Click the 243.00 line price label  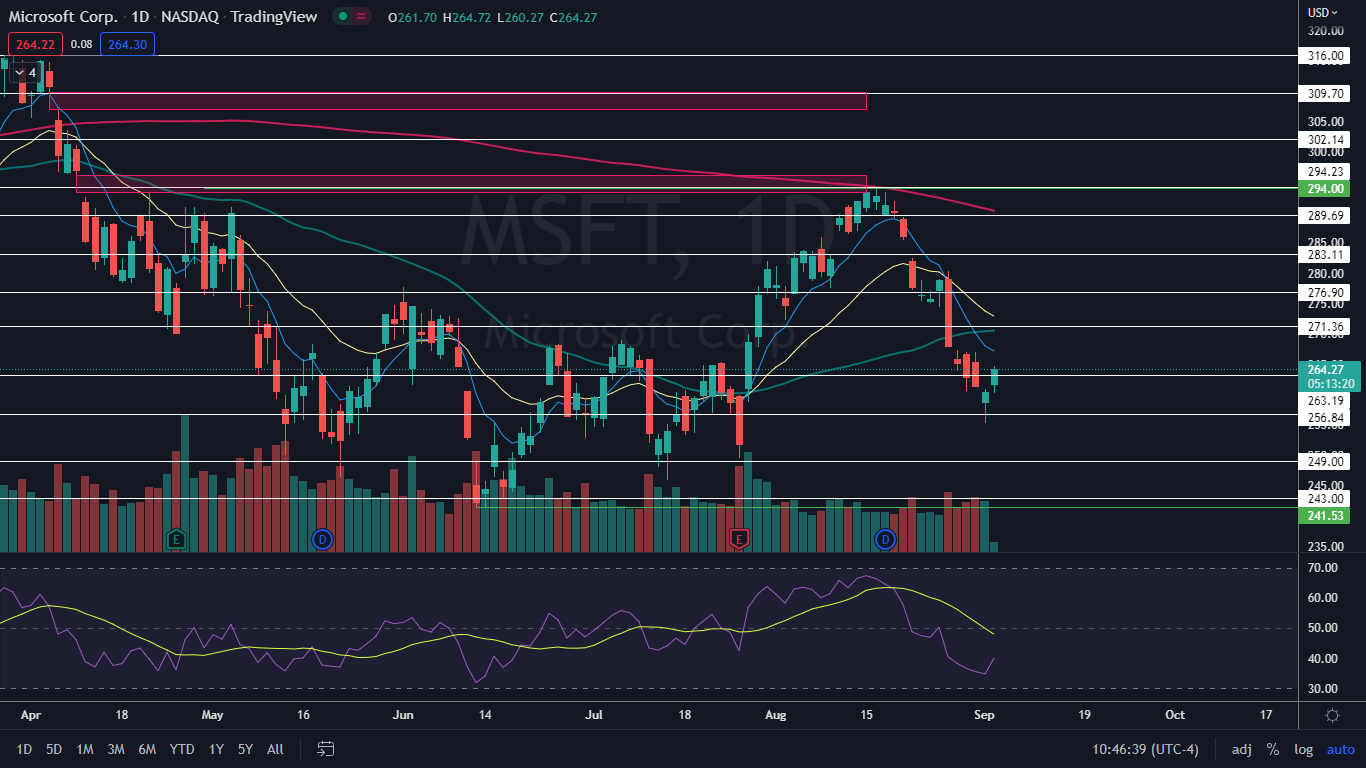coord(1326,498)
